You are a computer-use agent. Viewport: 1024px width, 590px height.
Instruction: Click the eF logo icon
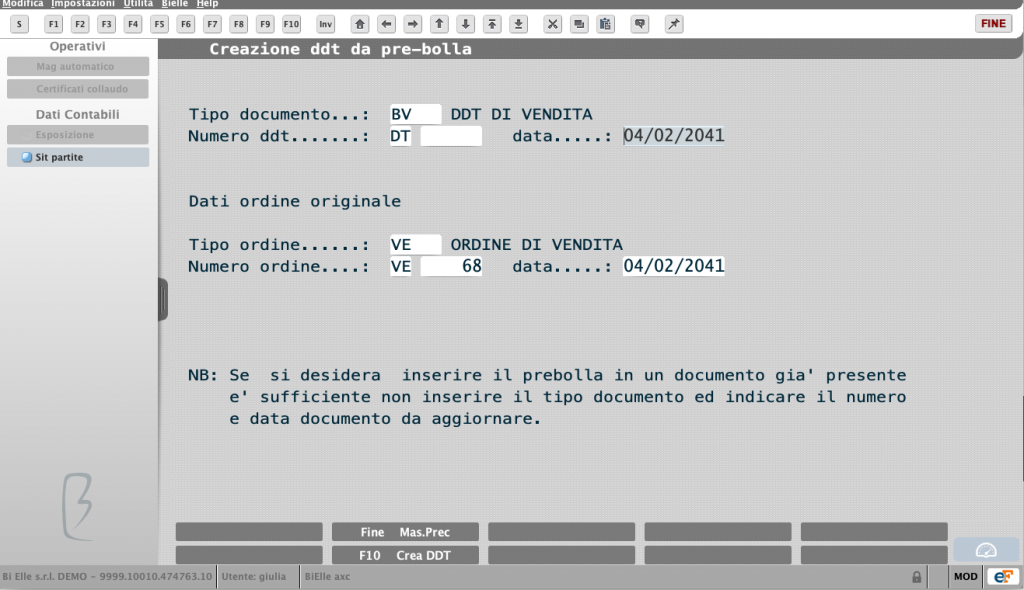(1003, 577)
